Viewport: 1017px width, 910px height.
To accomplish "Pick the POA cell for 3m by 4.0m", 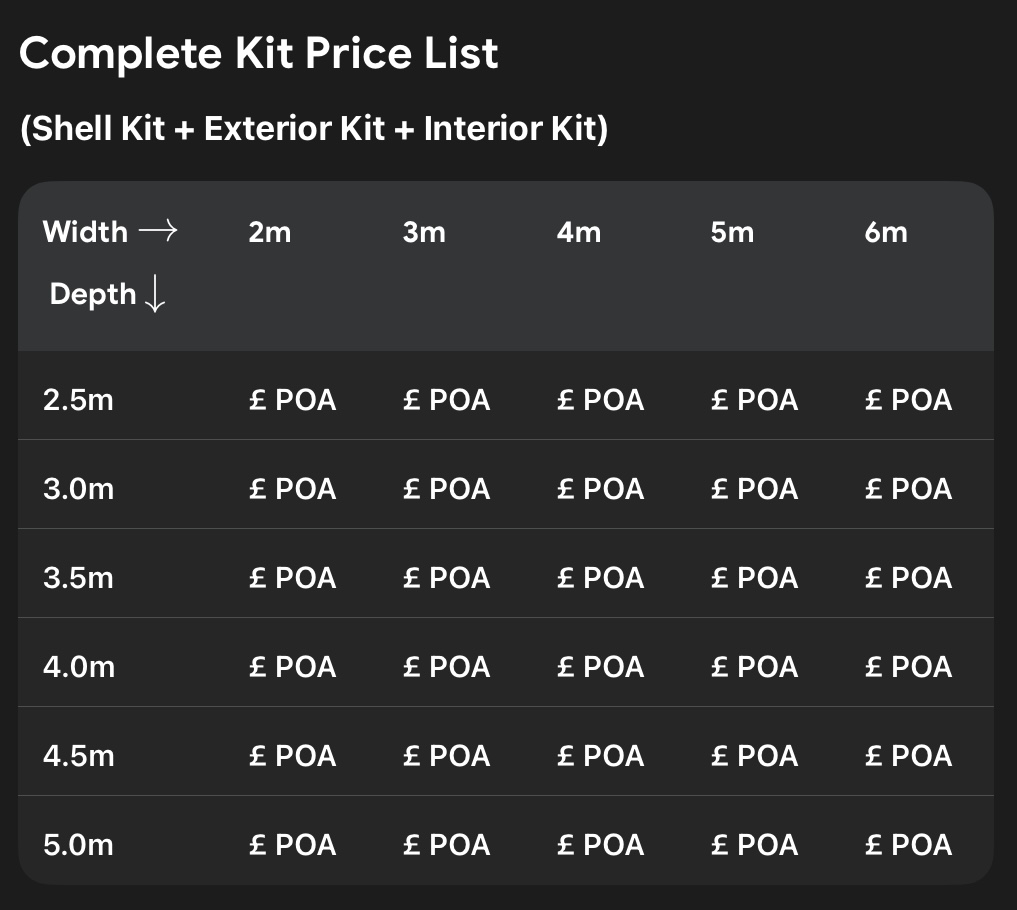I will point(446,667).
